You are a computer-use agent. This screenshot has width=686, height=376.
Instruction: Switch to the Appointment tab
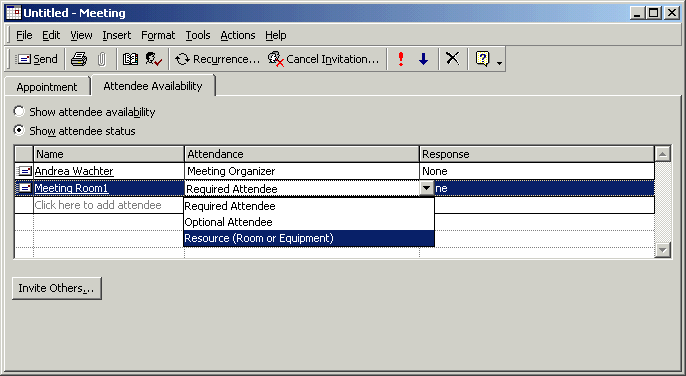(47, 87)
